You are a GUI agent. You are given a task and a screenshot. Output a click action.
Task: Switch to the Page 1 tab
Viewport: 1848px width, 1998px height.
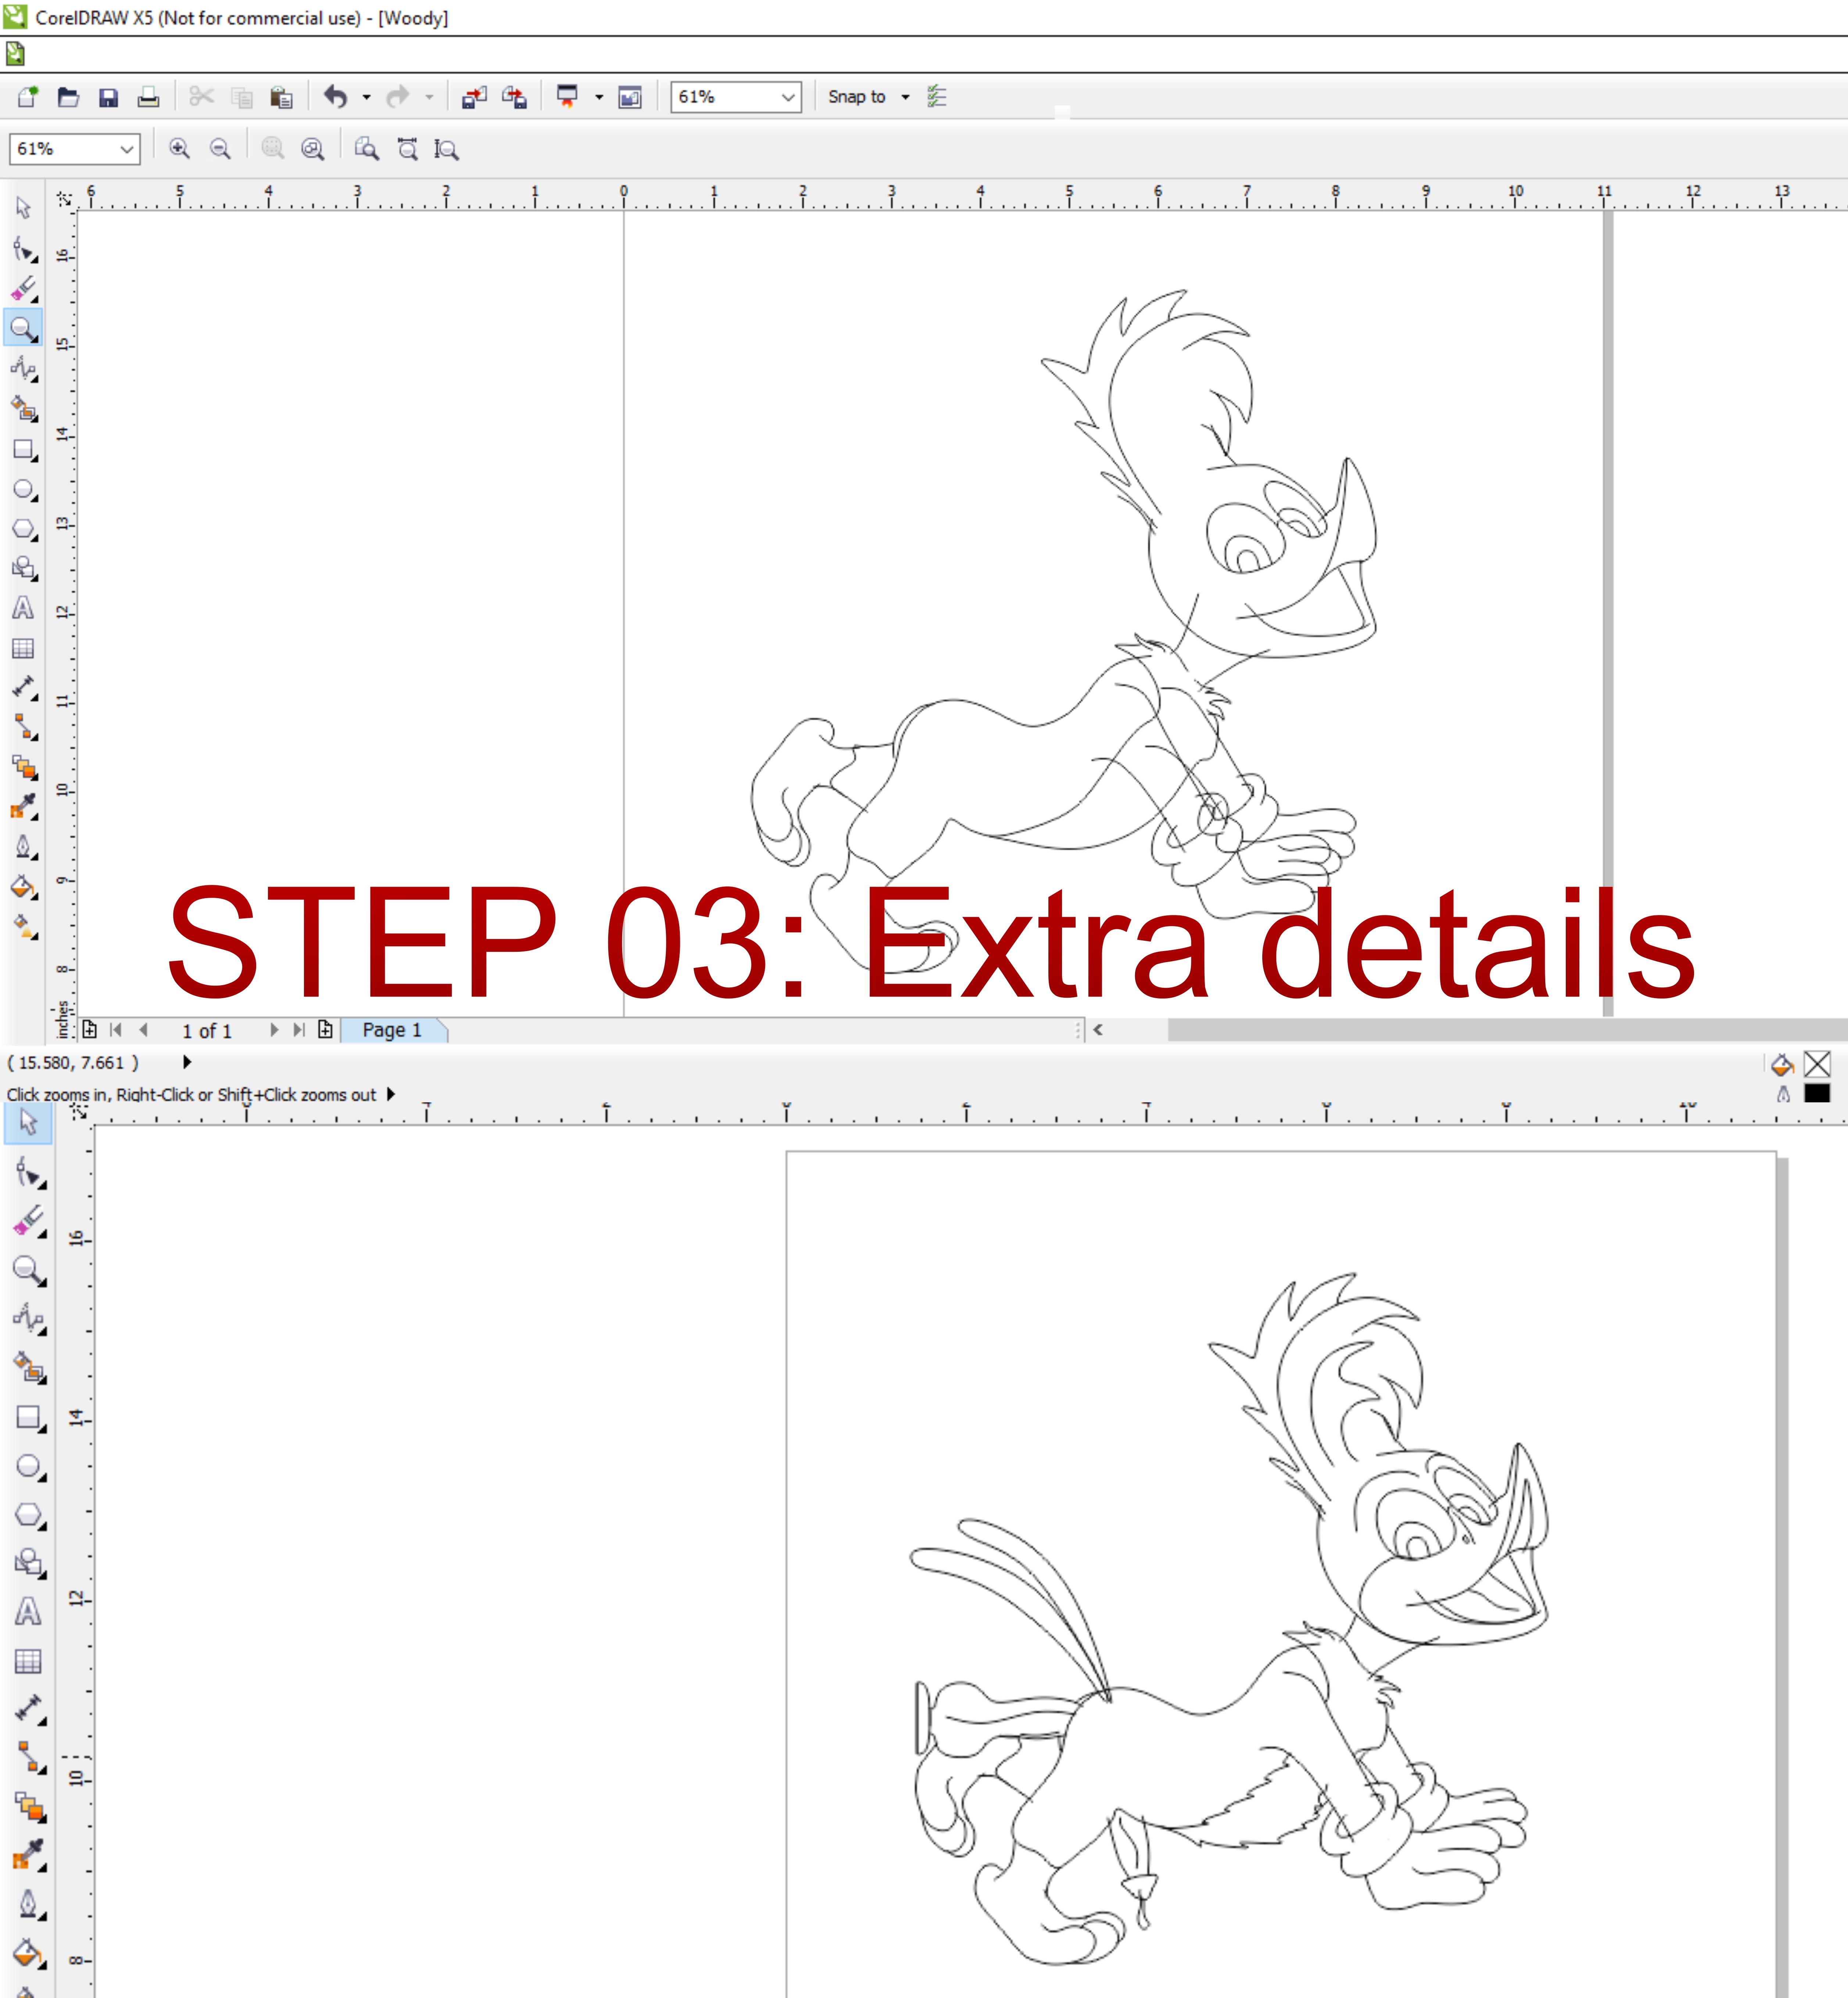click(x=392, y=1030)
